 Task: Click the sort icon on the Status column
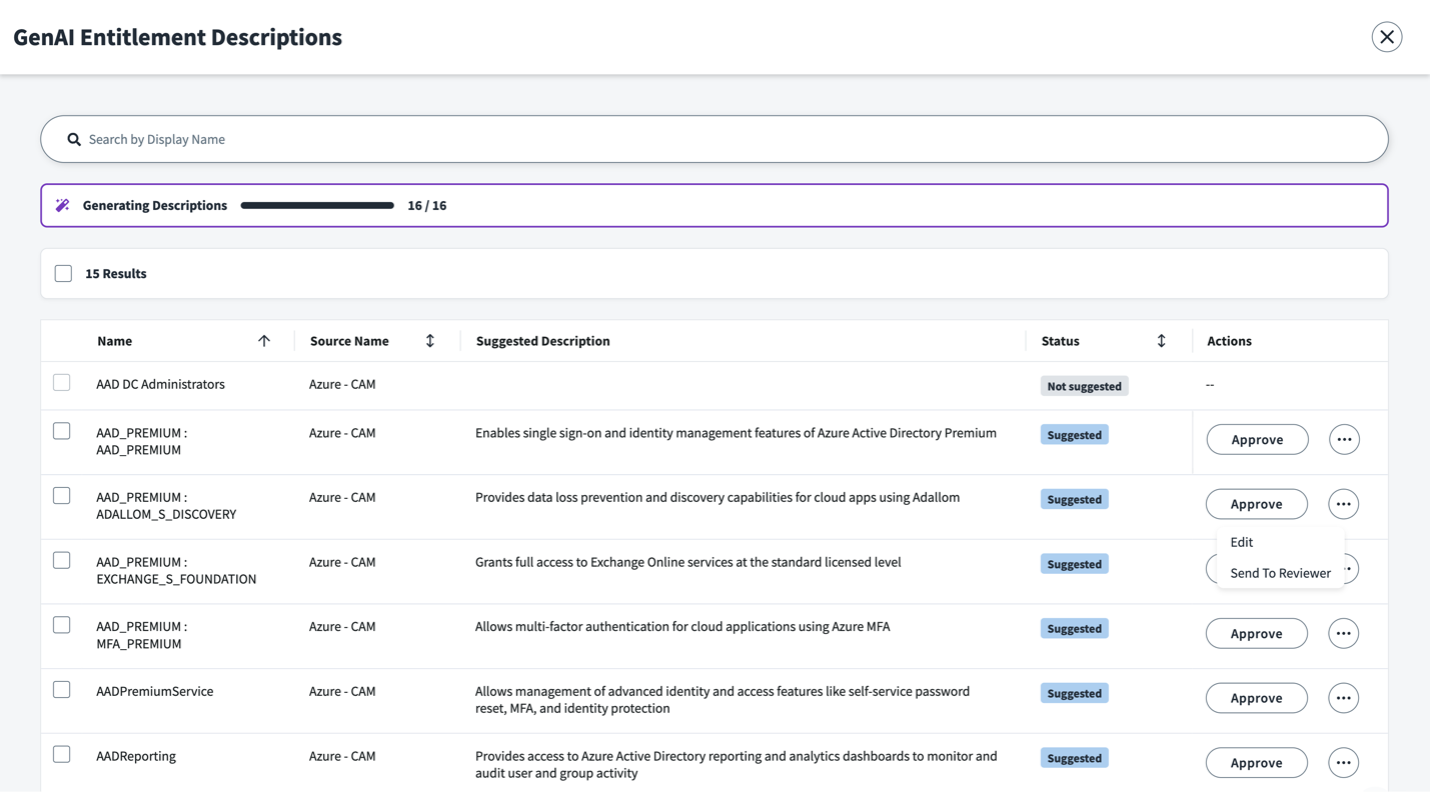1162,340
